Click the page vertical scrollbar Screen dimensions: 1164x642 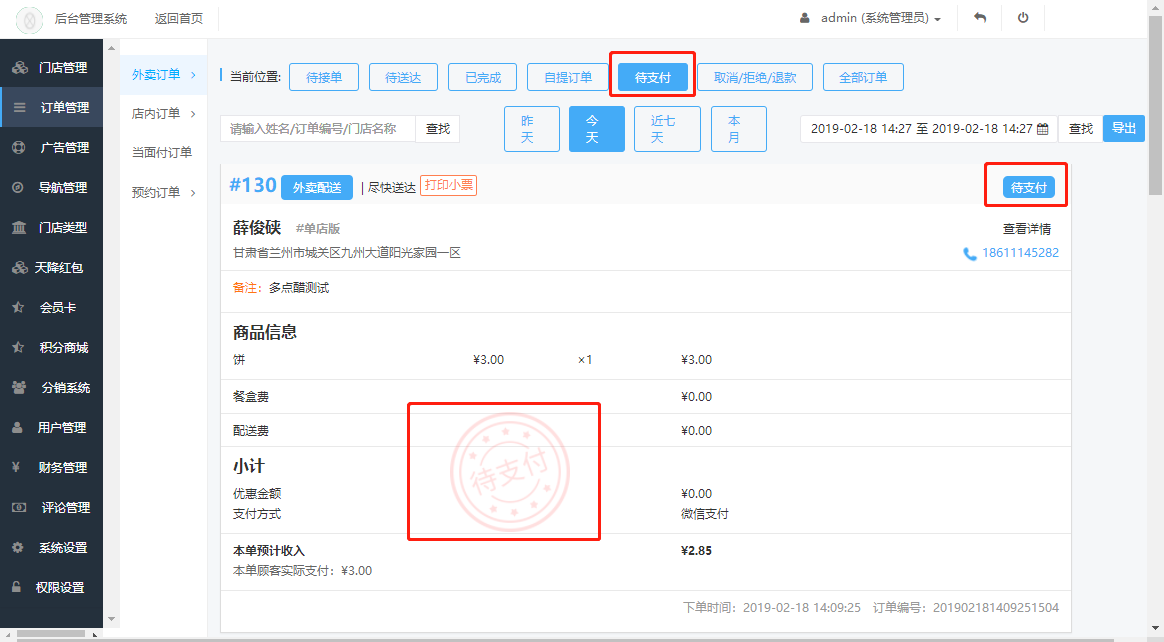(x=1155, y=104)
